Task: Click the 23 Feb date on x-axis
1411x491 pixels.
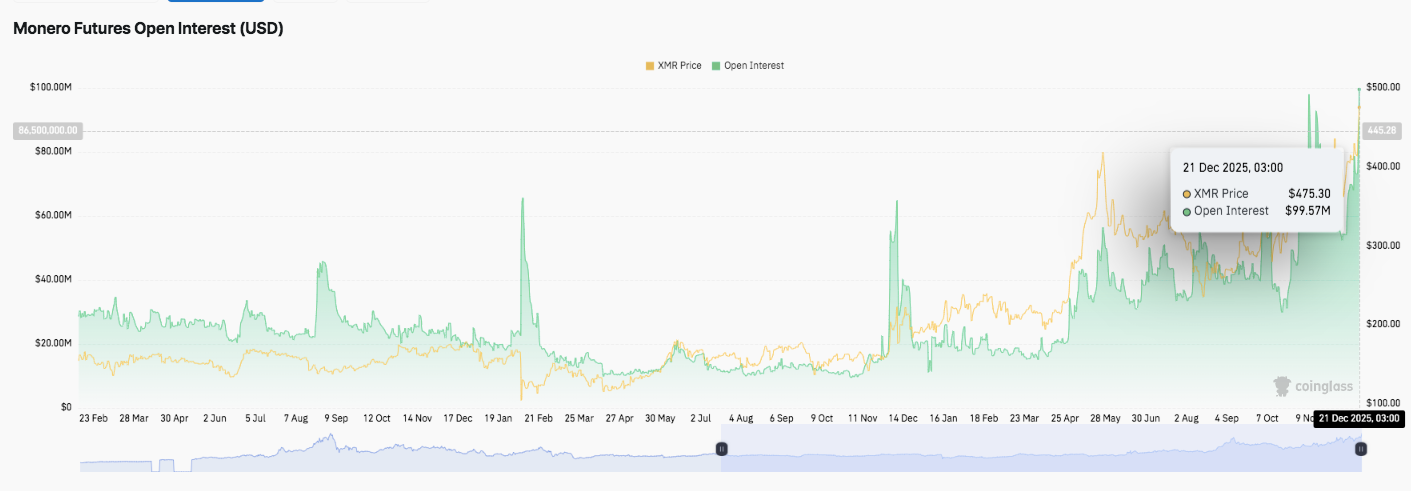Action: point(95,419)
